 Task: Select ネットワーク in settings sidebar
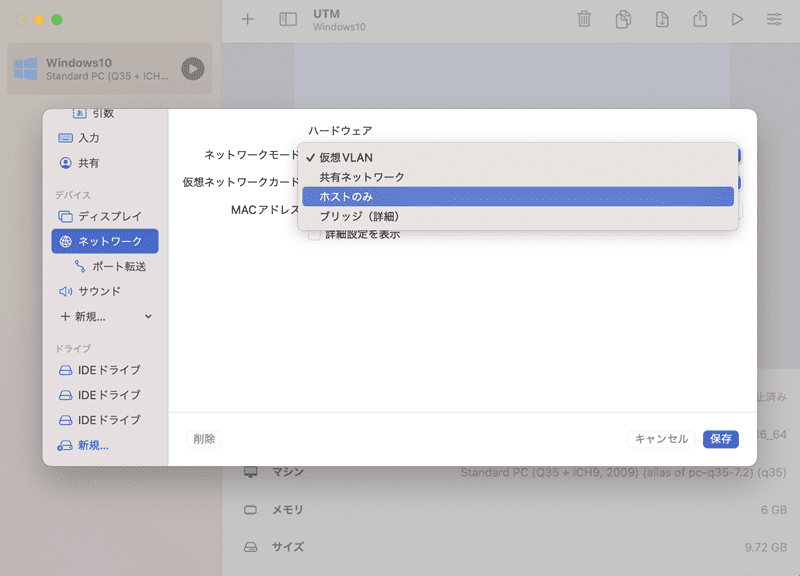pos(105,241)
